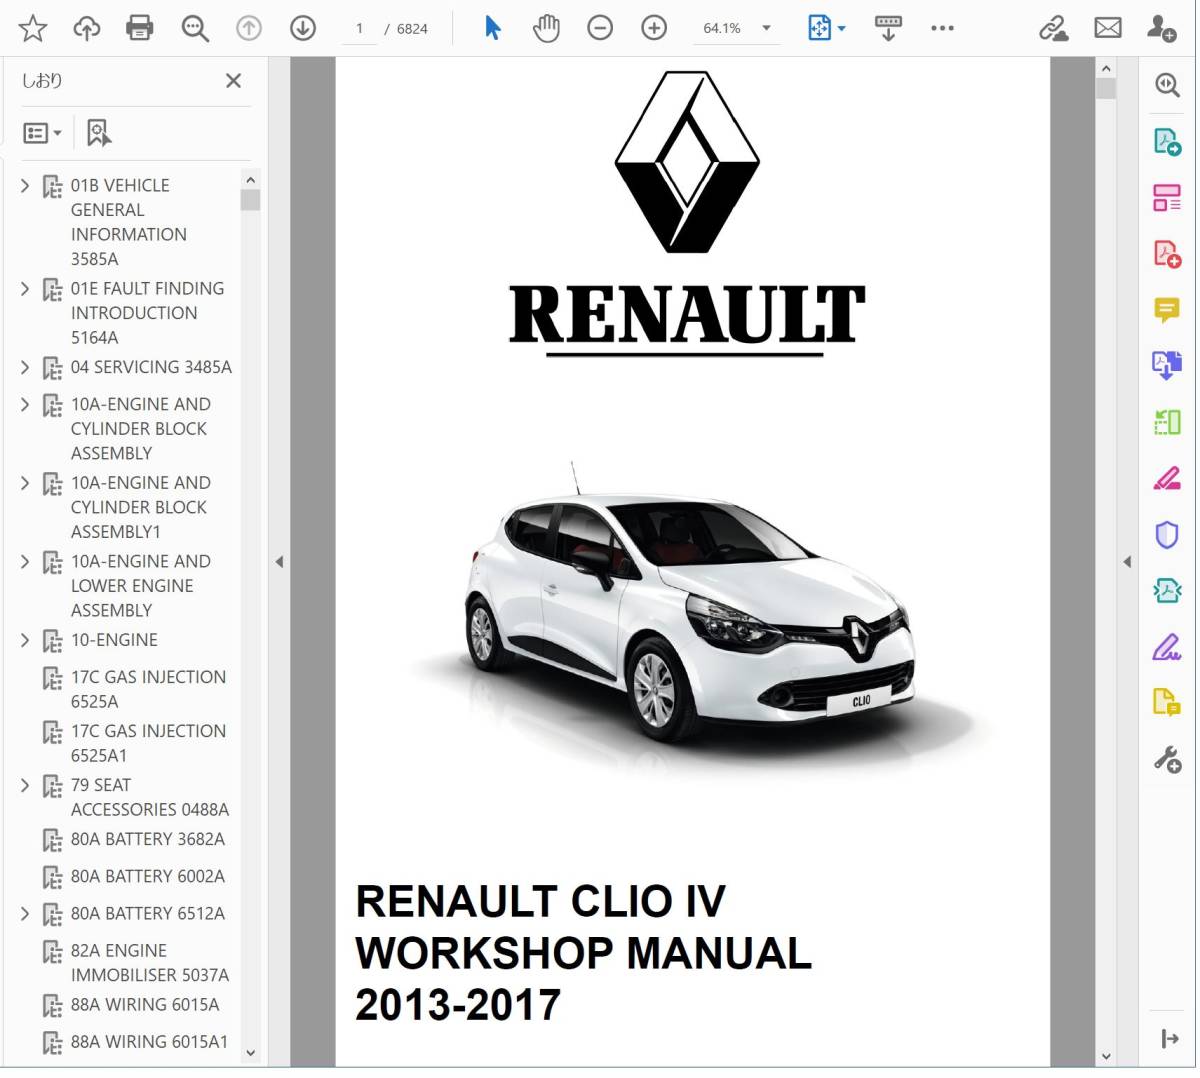Image resolution: width=1200 pixels, height=1078 pixels.
Task: Expand the 10-ENGINE bookmark
Action: 25,640
